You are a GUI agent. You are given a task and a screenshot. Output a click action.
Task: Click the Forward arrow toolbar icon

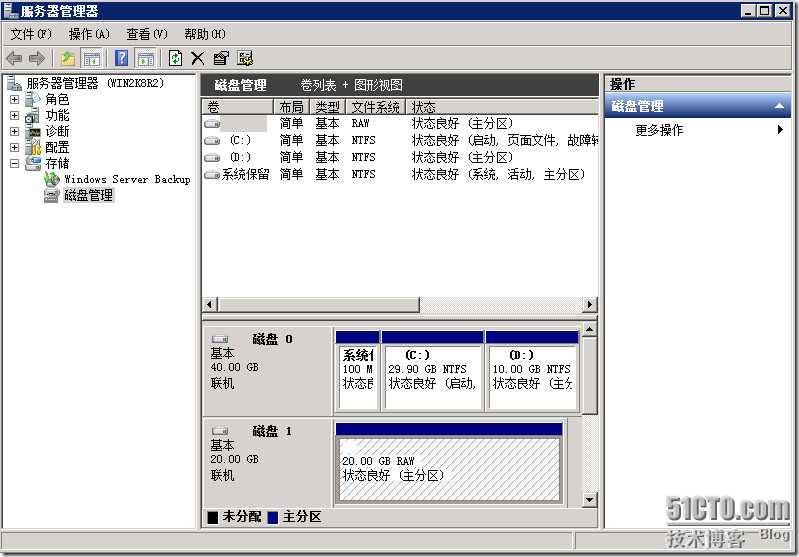(37, 59)
